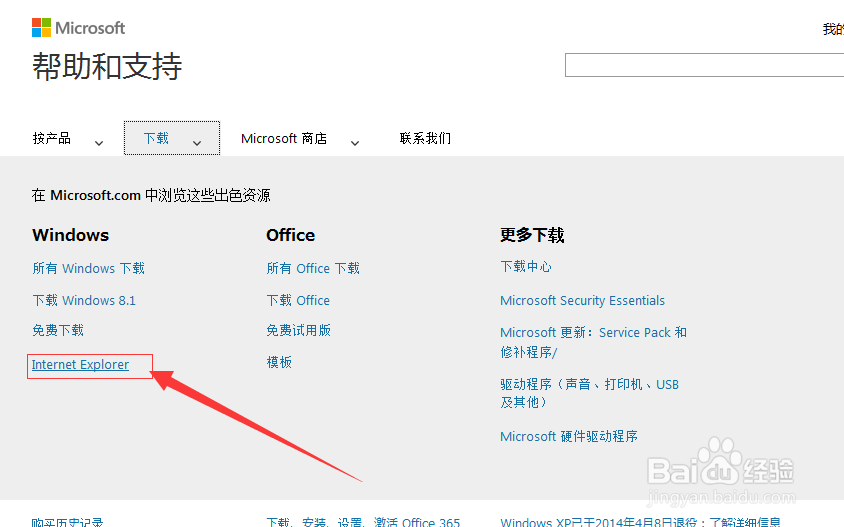Open 驱动程序(声音、打印机、USB) link

589,393
